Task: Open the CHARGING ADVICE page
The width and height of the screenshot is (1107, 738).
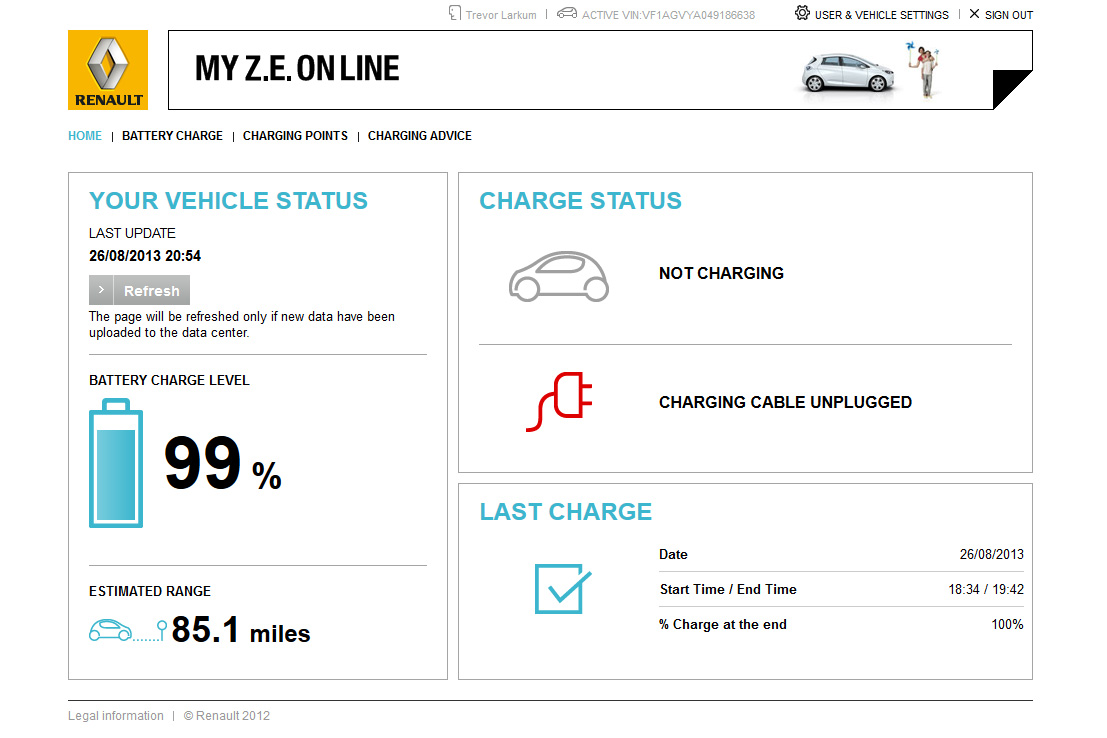Action: coord(419,136)
